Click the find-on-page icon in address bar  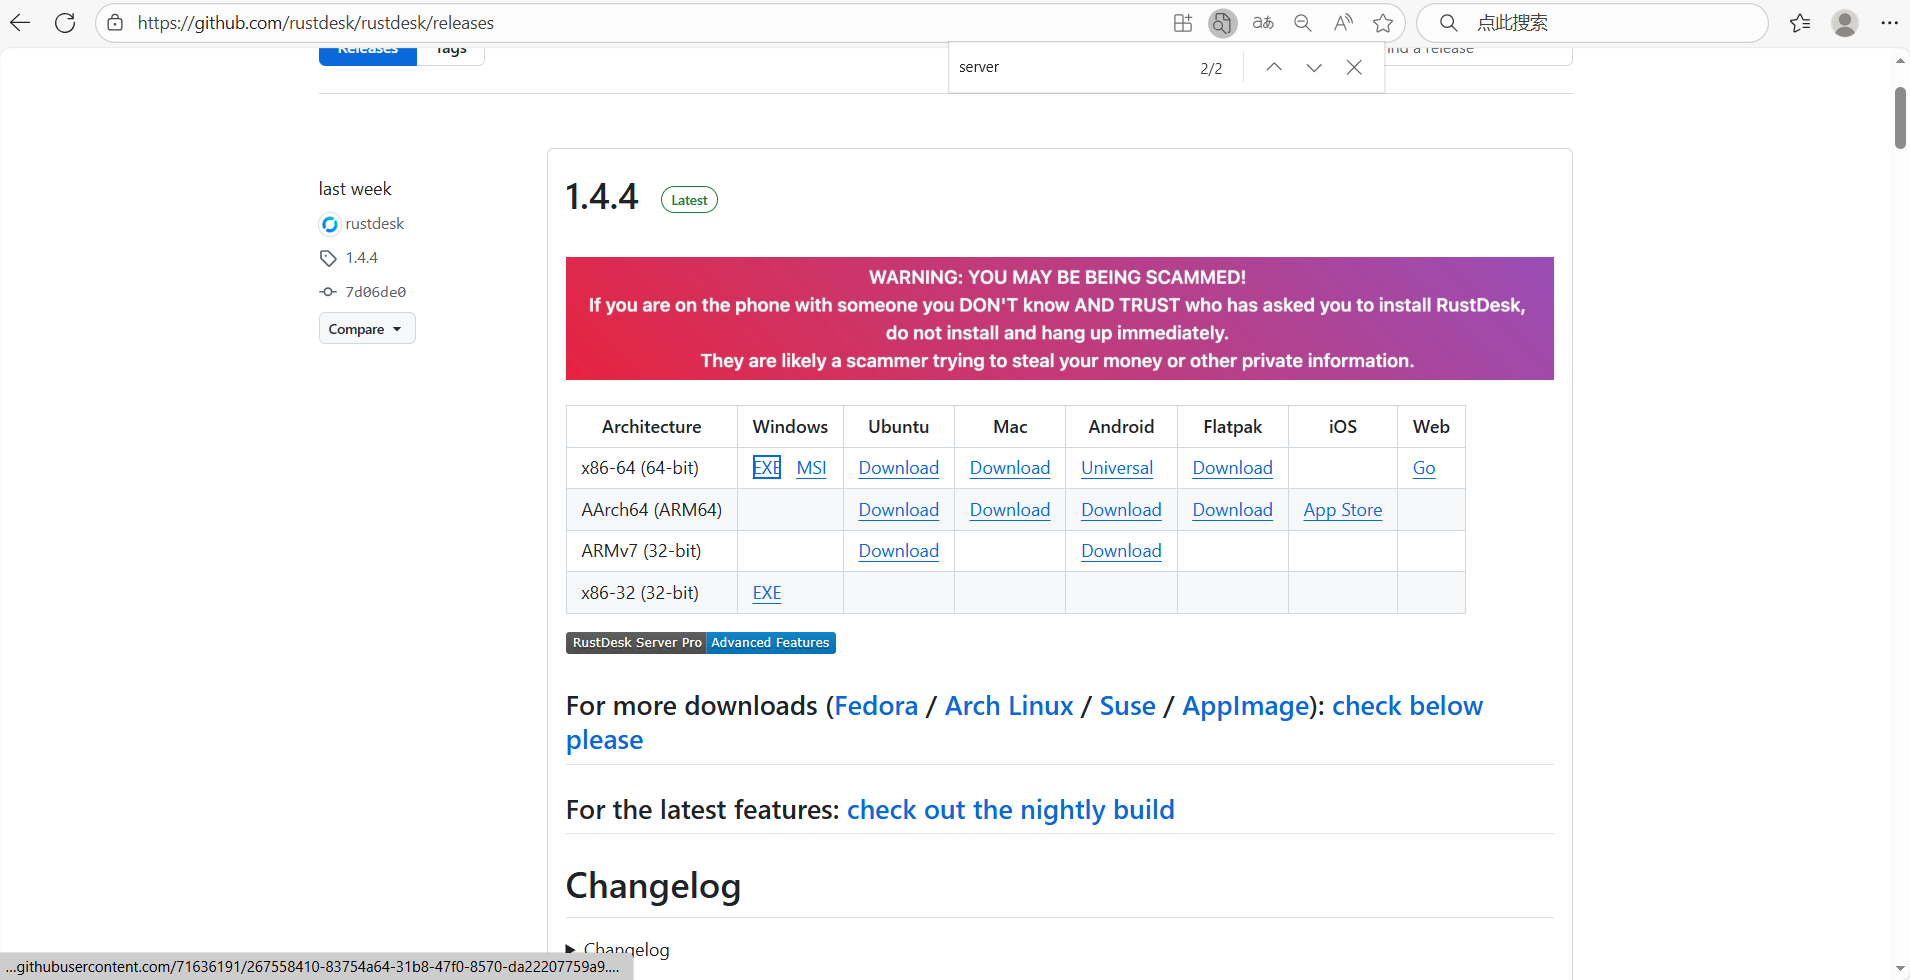pyautogui.click(x=1222, y=23)
